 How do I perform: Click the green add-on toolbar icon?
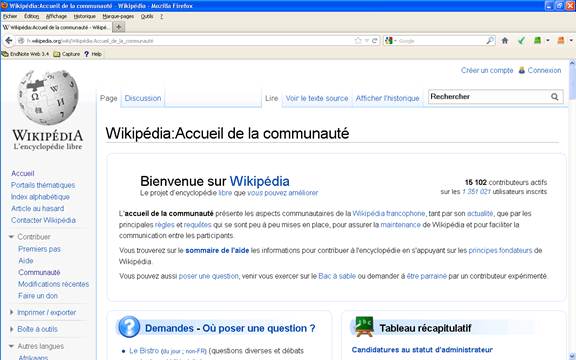pyautogui.click(x=537, y=40)
